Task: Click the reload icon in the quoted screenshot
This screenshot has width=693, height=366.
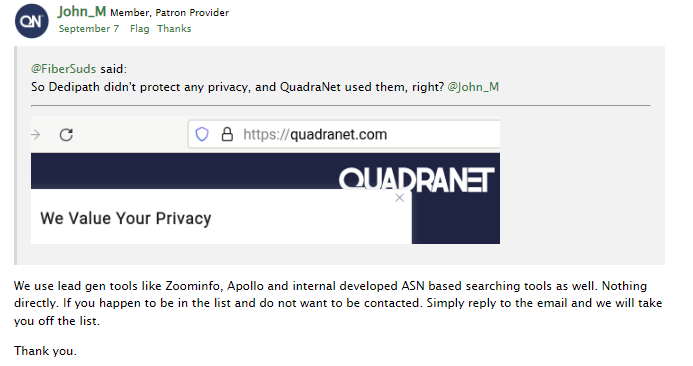Action: click(x=66, y=134)
